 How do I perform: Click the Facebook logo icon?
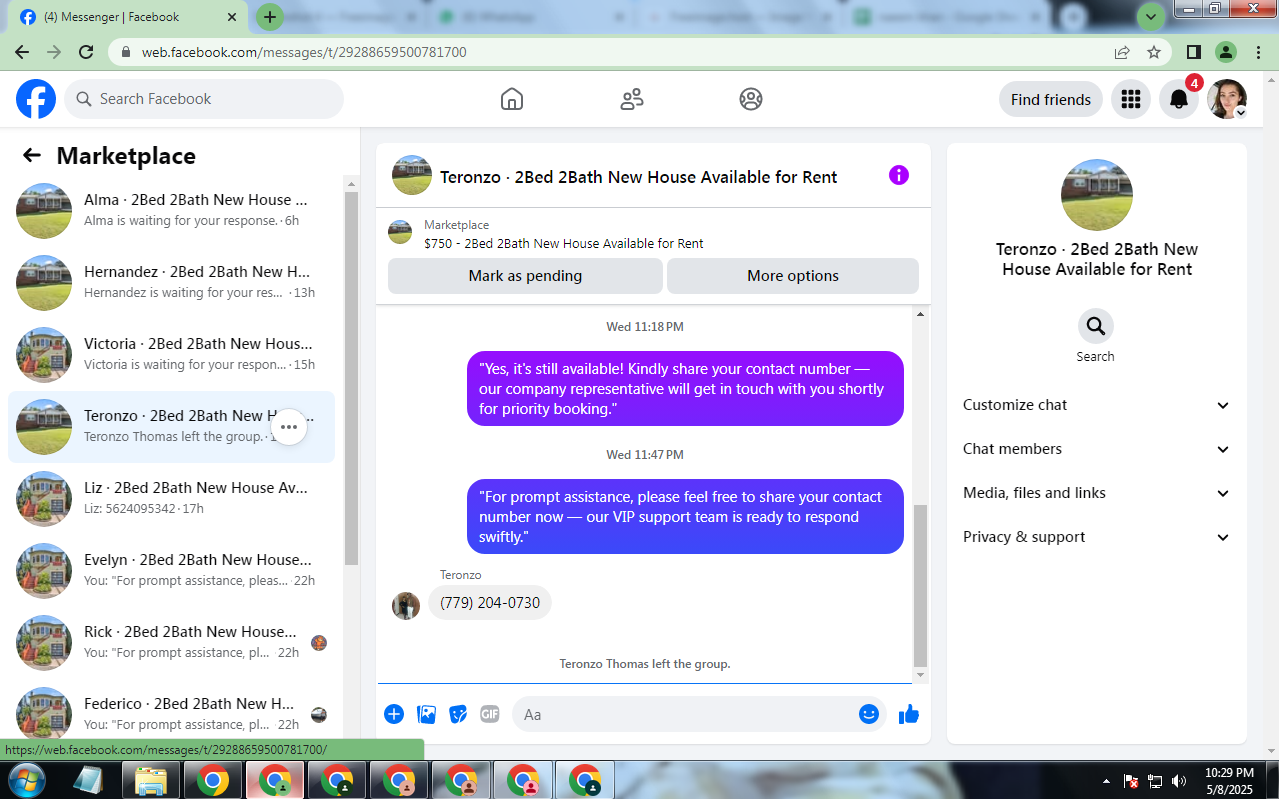click(x=36, y=99)
